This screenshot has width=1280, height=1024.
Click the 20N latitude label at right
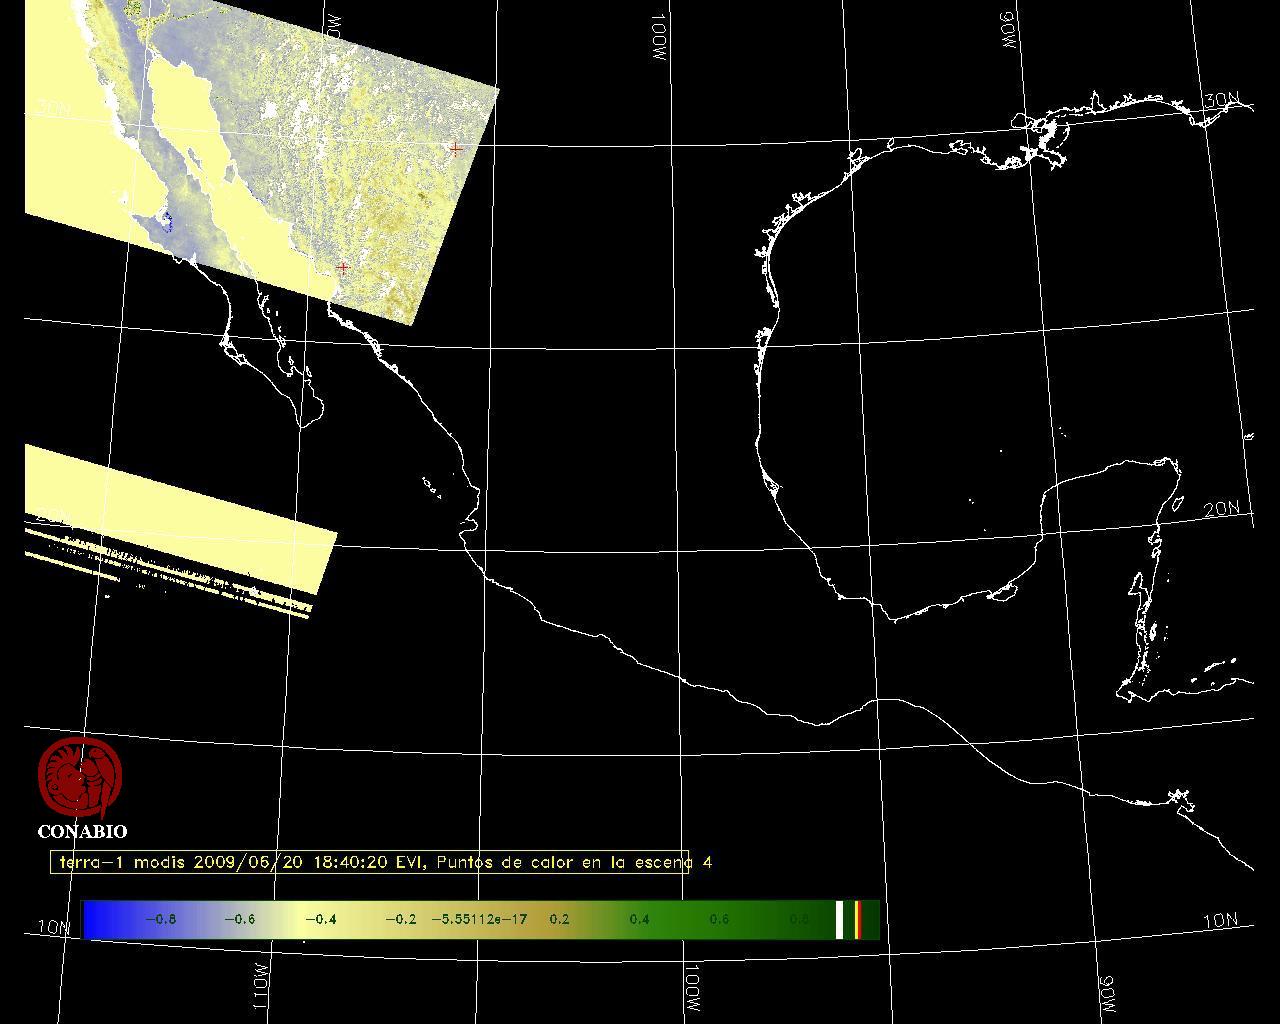click(x=1221, y=509)
